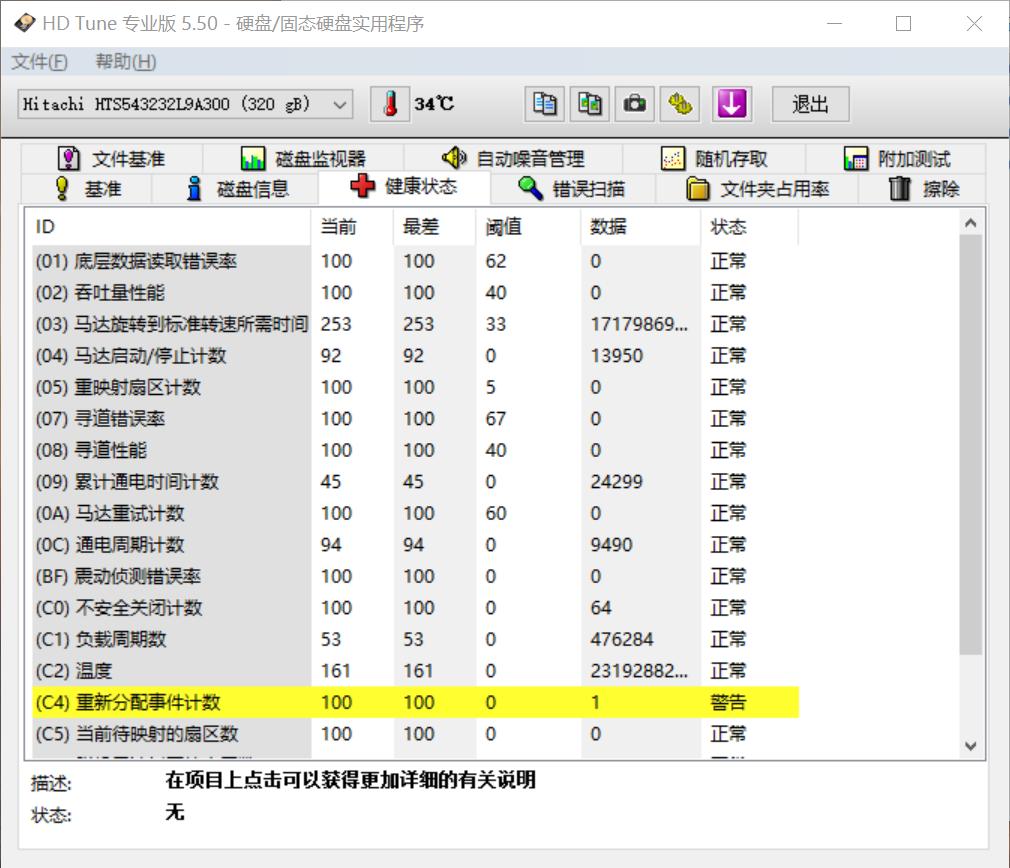
Task: Open the 帮助(H) menu
Action: [126, 62]
